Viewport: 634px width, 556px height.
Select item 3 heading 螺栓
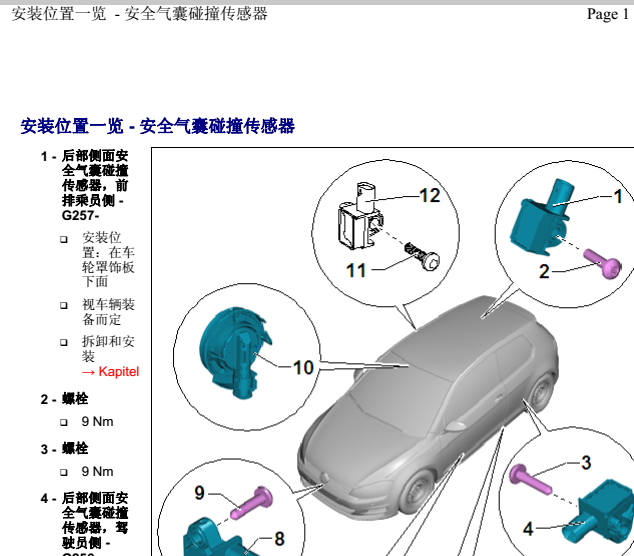click(x=75, y=448)
